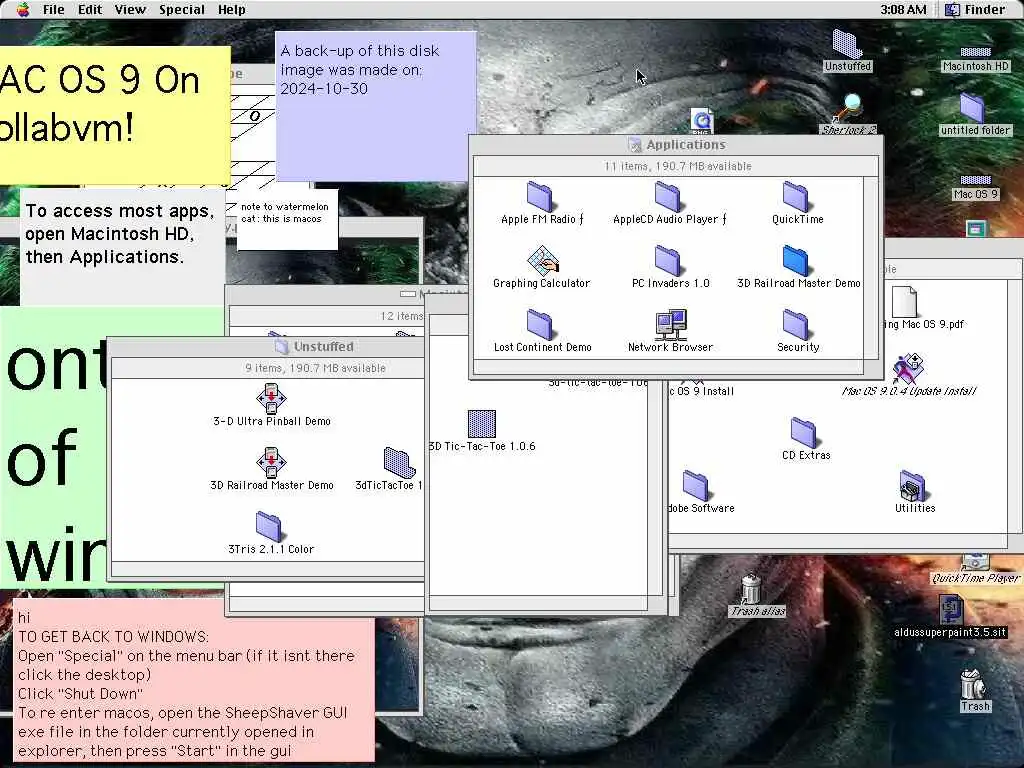Open the QuickTime folder in Applications
Viewport: 1024px width, 768px height.
pos(796,197)
